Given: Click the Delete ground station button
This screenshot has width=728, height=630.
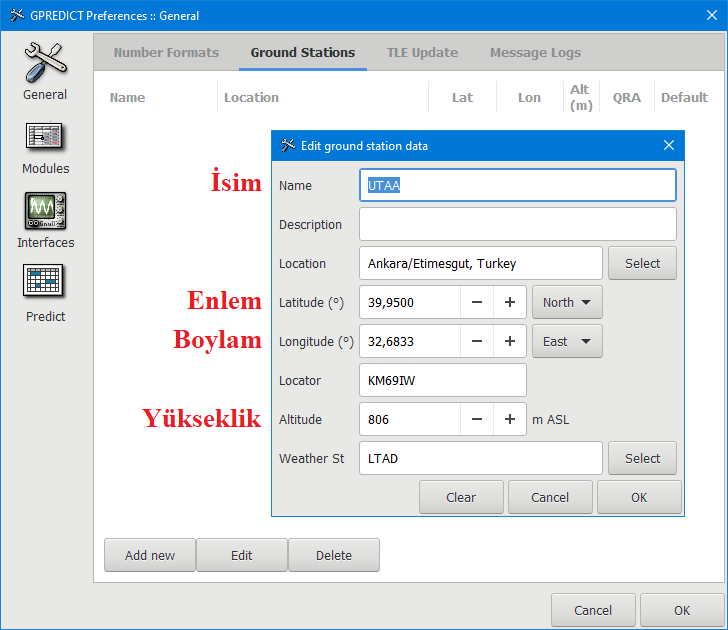Looking at the screenshot, I should point(334,555).
